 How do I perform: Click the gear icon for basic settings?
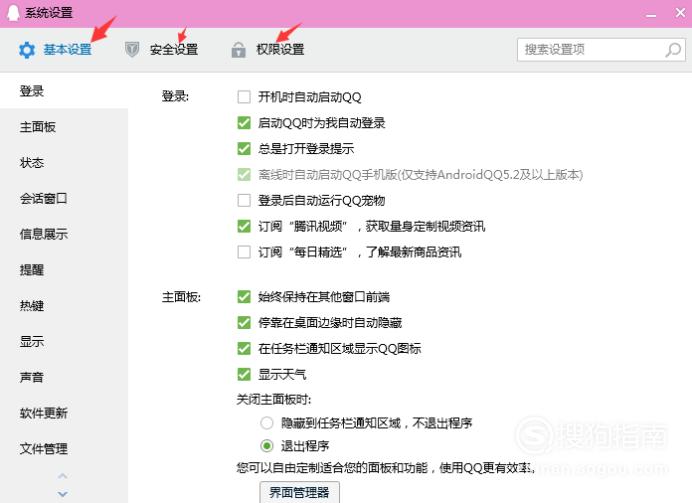(x=27, y=50)
